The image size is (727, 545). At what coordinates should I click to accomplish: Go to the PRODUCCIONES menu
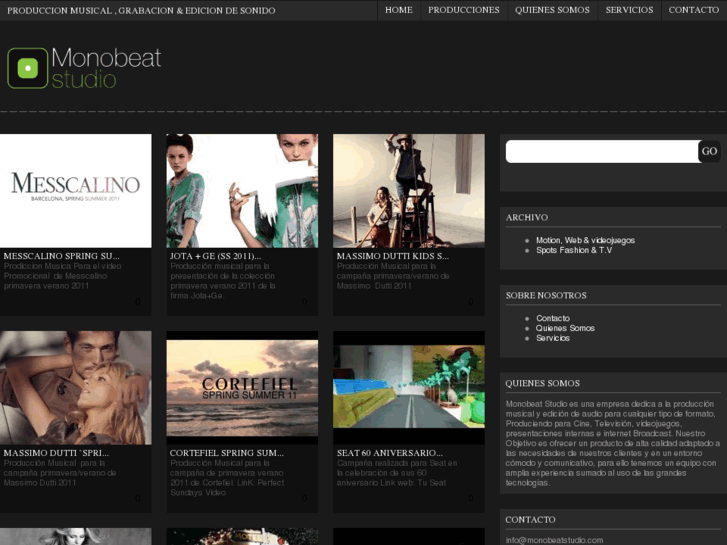coord(464,10)
